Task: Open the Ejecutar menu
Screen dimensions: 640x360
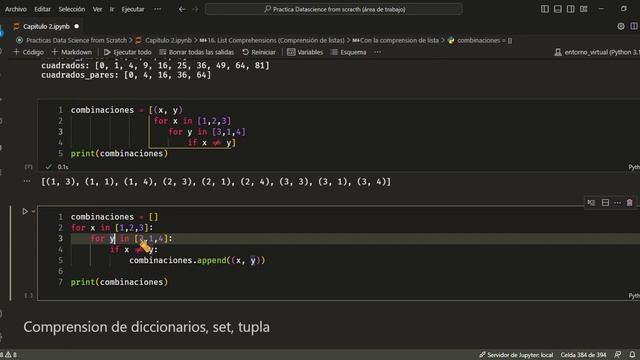Action: pyautogui.click(x=133, y=9)
